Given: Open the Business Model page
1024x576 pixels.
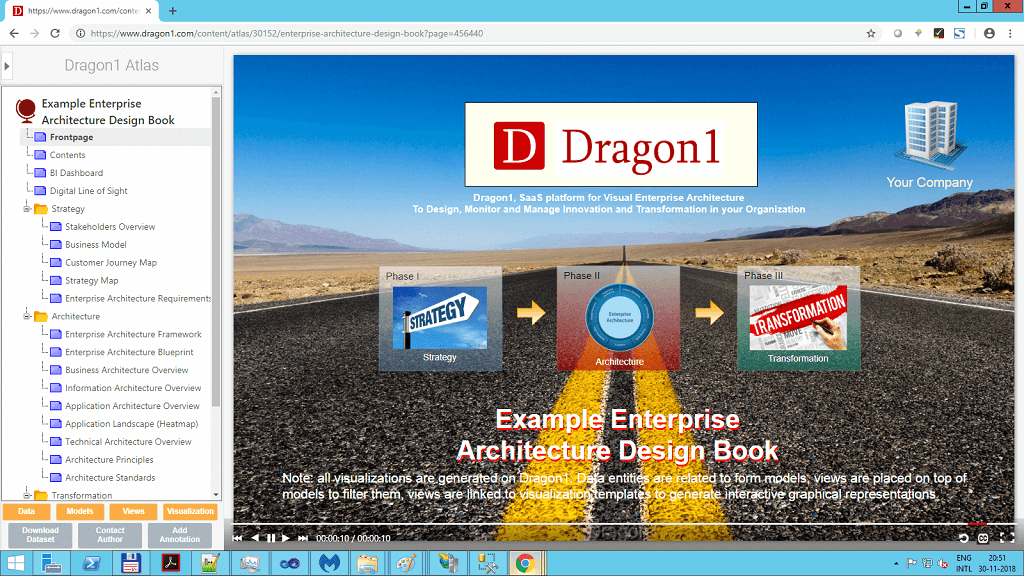Looking at the screenshot, I should (95, 245).
